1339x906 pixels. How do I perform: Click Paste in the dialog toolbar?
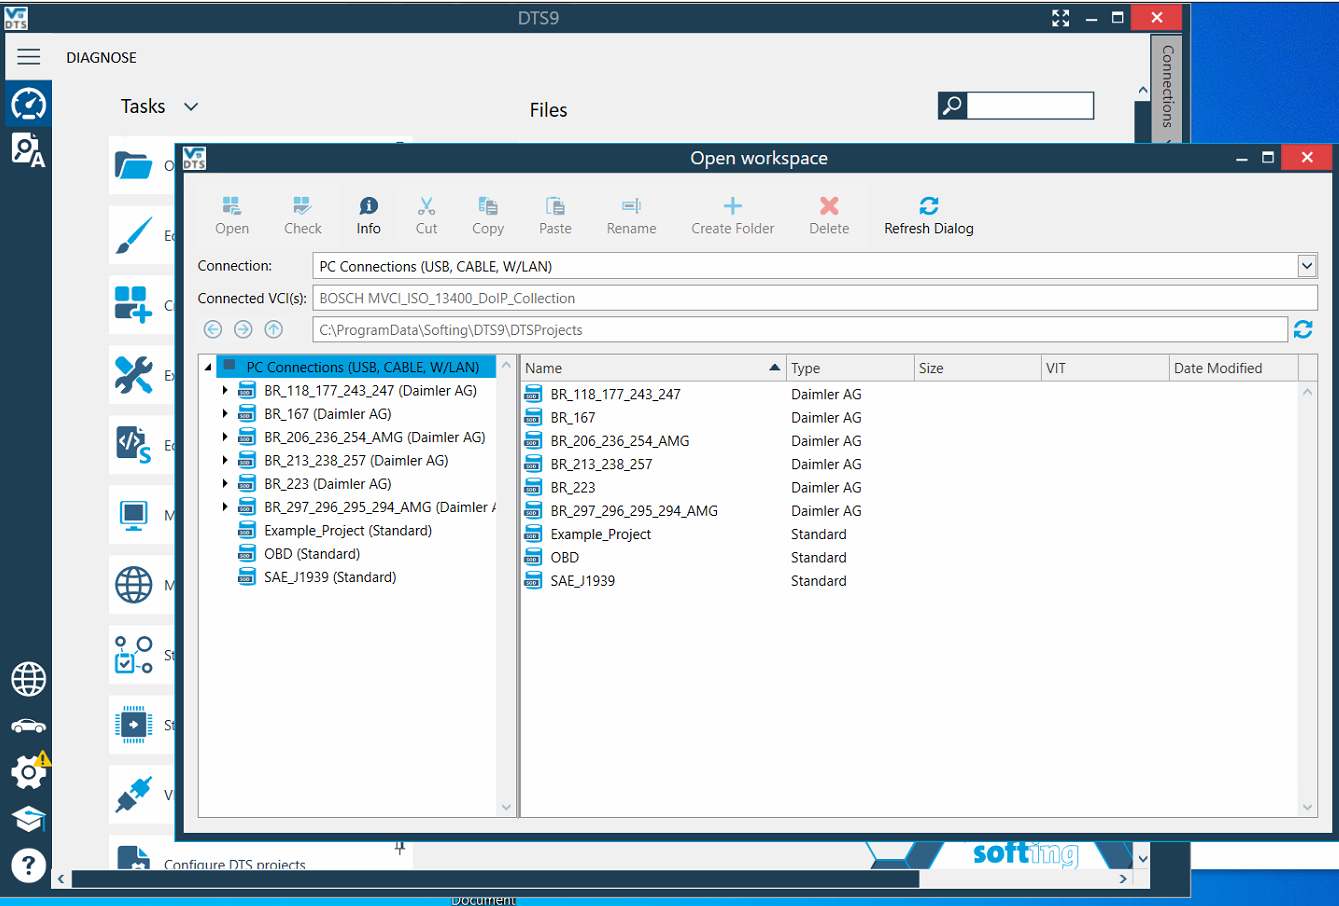pos(555,216)
